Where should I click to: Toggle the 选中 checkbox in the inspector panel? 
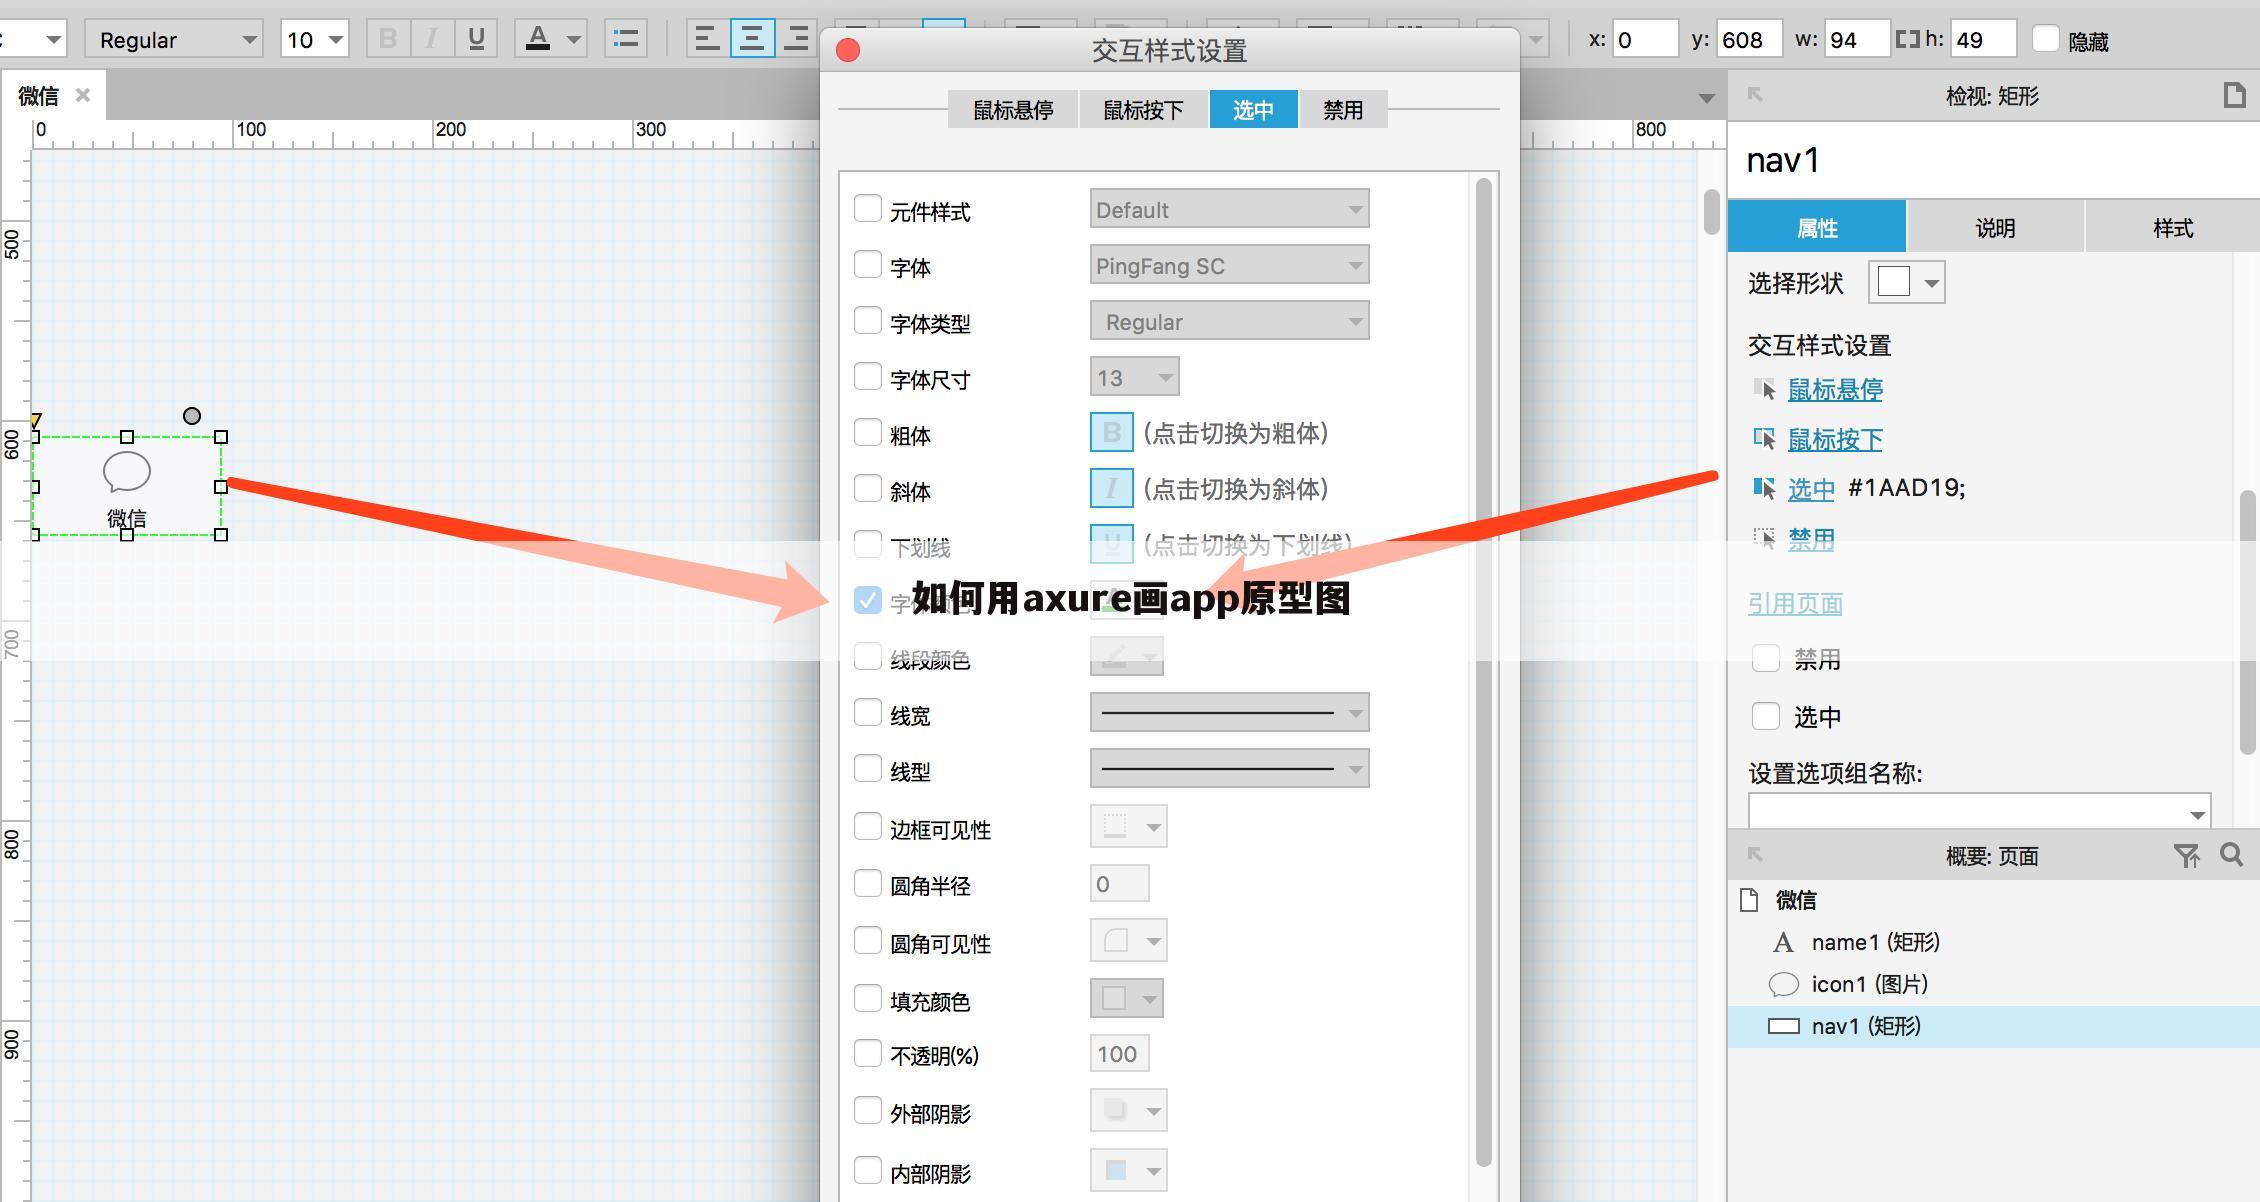1766,716
